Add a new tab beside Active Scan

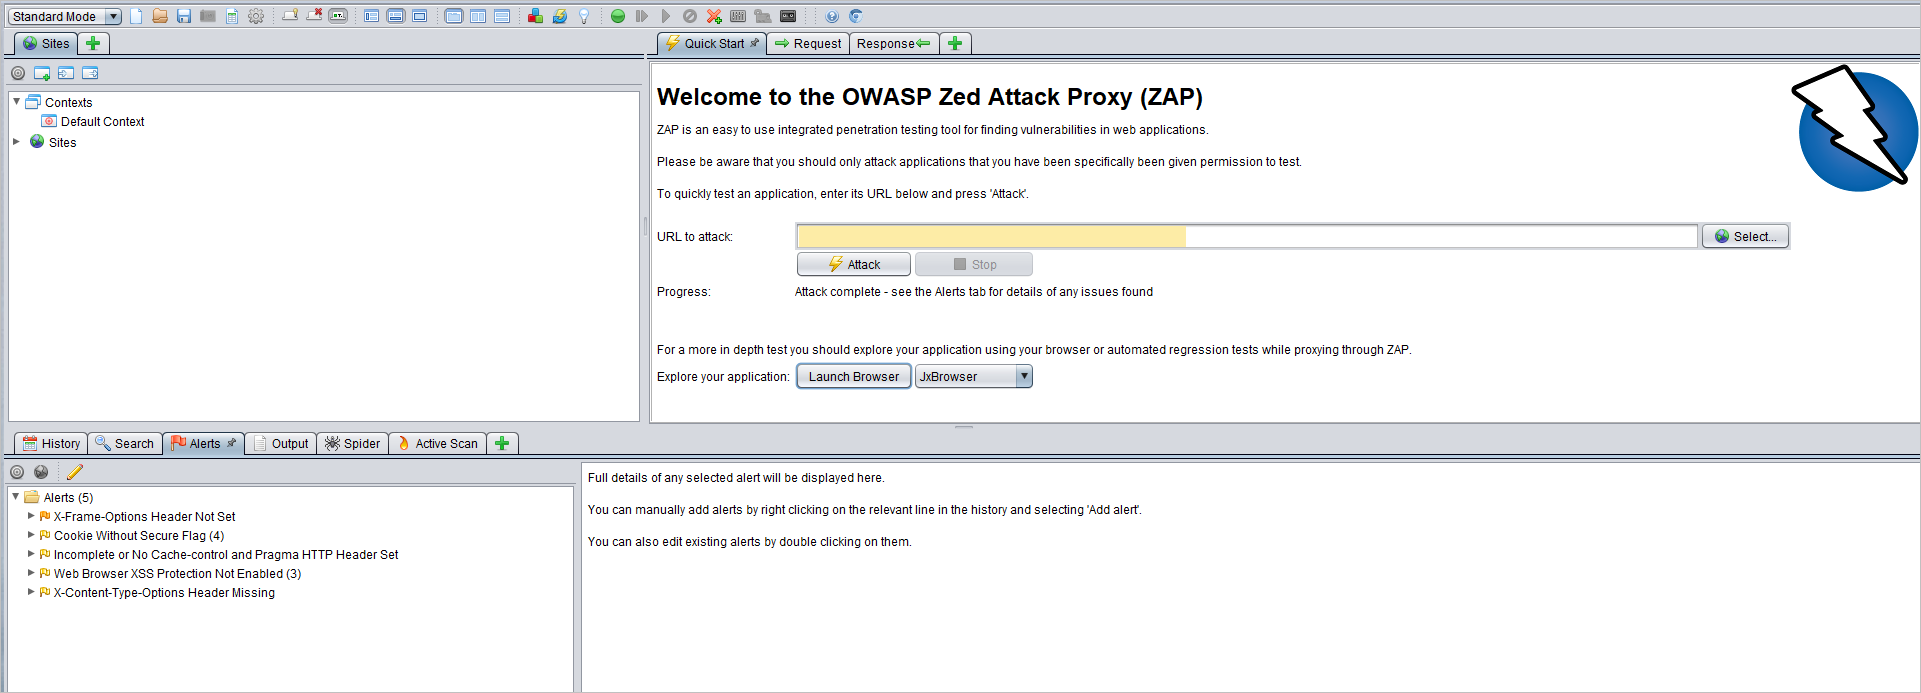click(x=502, y=443)
